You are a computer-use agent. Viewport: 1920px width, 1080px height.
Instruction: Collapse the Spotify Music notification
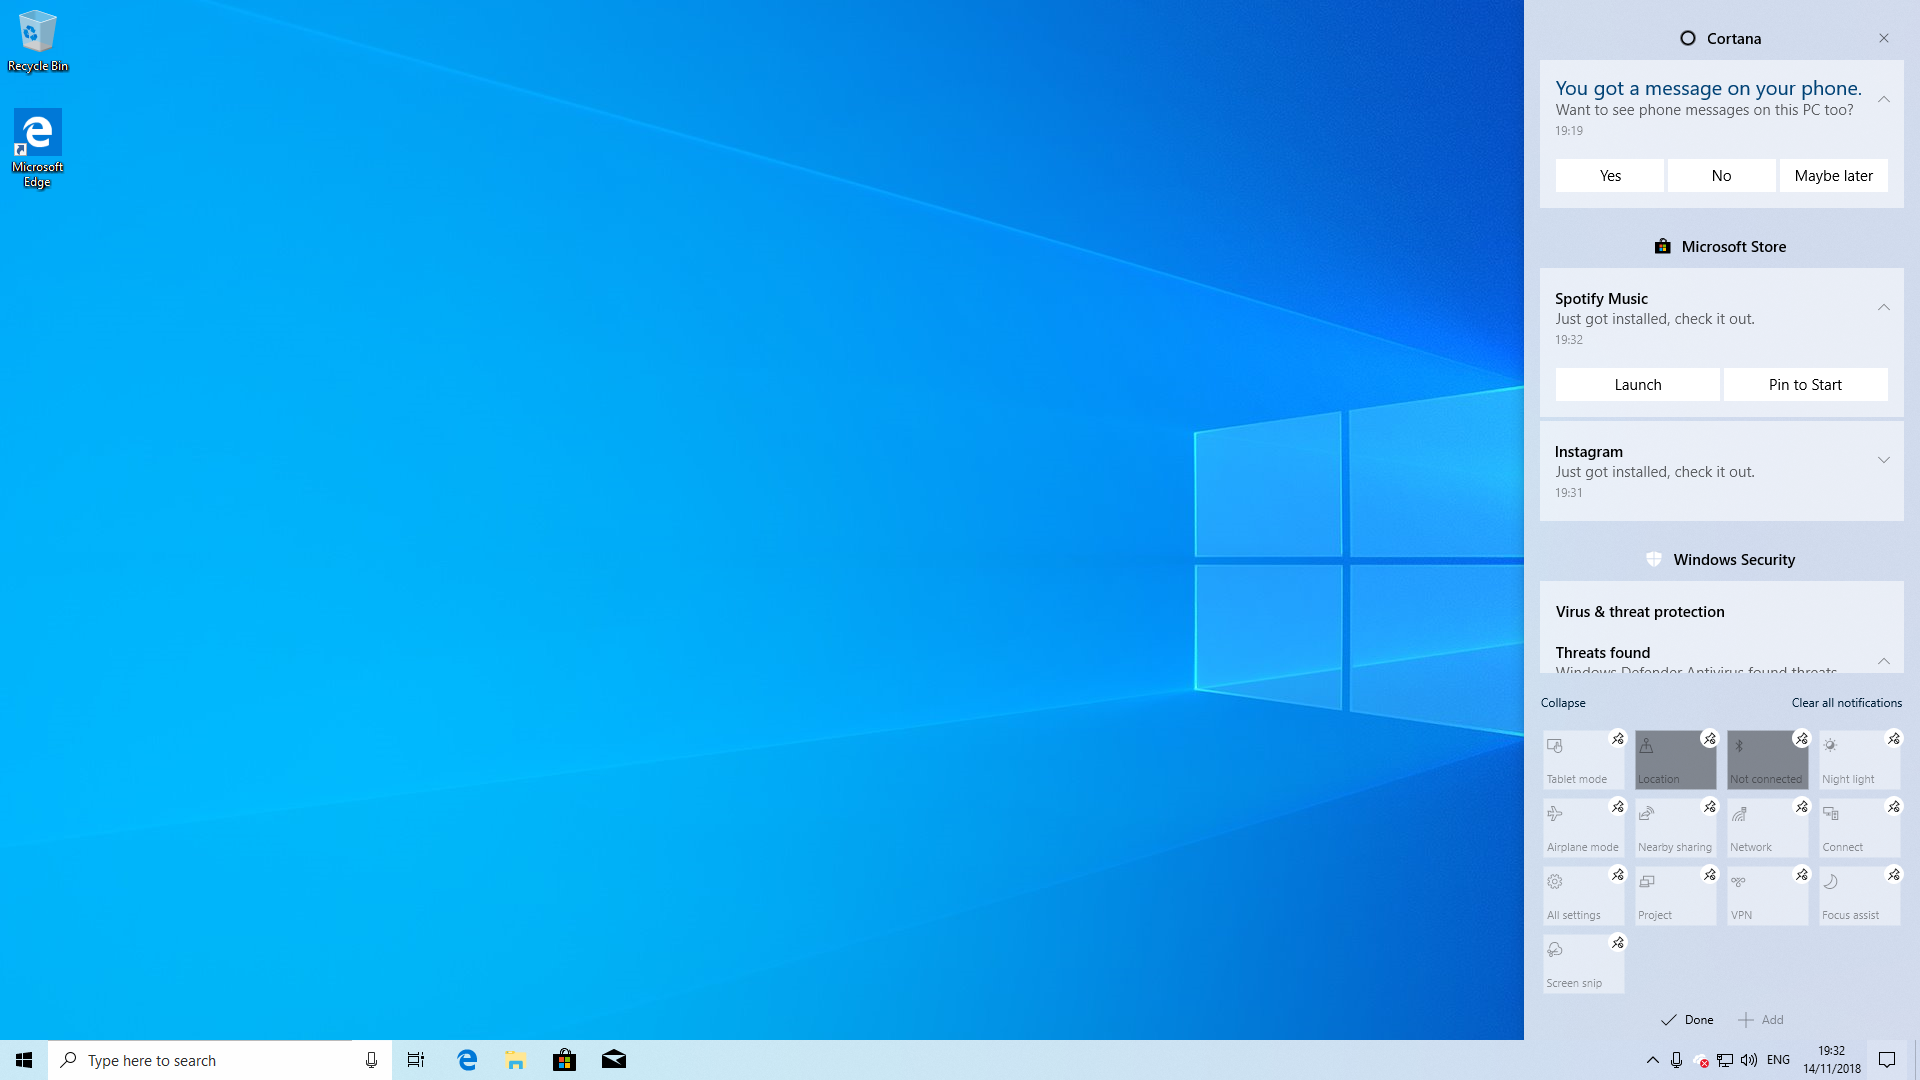(1883, 307)
